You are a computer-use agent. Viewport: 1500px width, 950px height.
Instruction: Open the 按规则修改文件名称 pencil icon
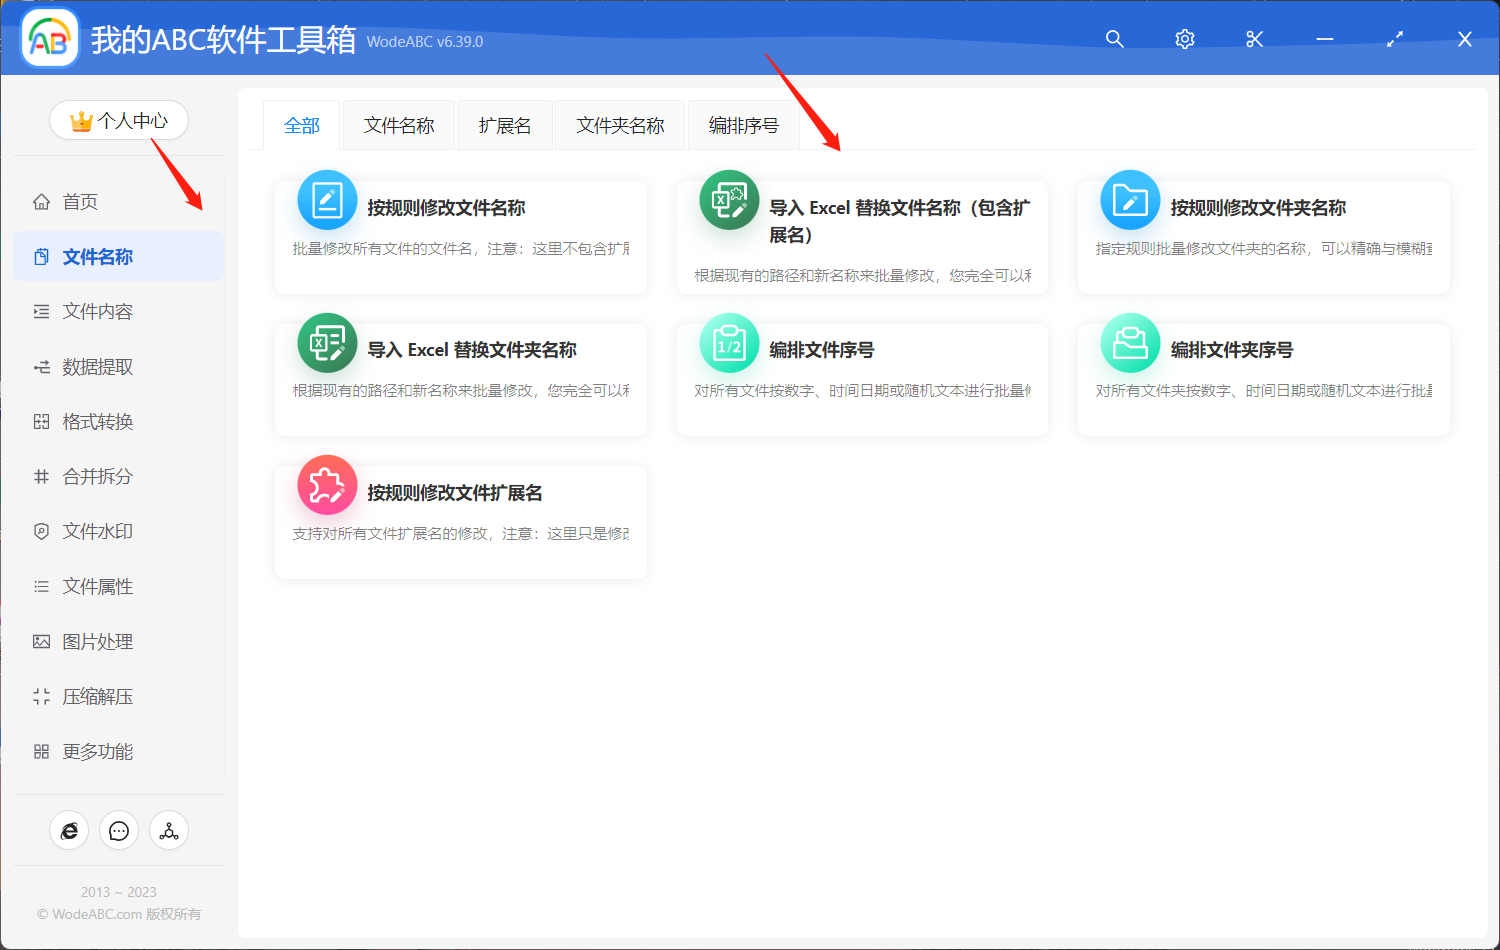point(327,200)
